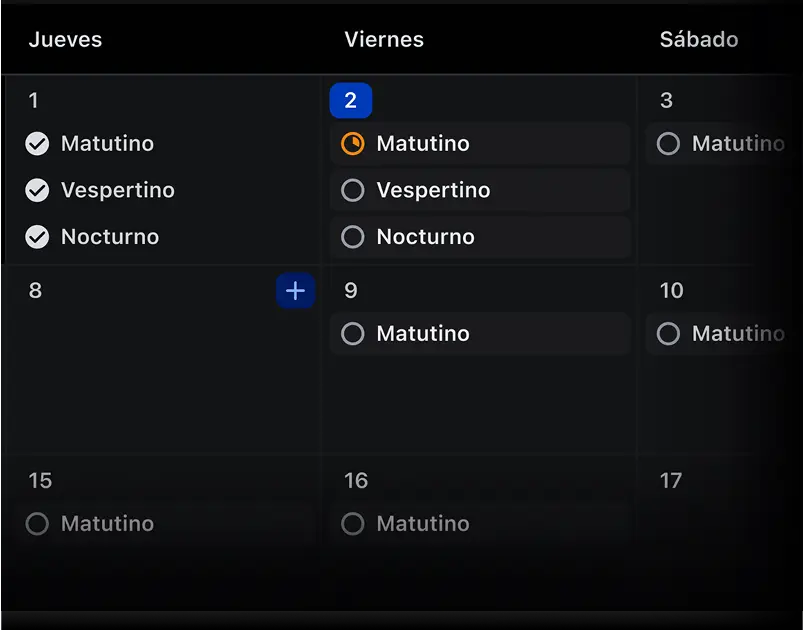803x630 pixels.
Task: Uncheck the Vespertino task on Thursday 1
Action: (37, 190)
